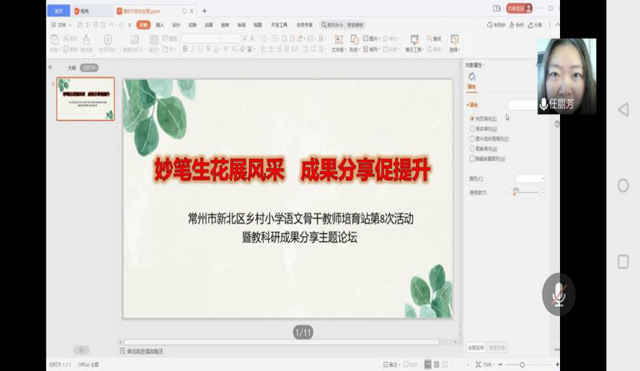Select the pattern fill radio button
Screen dimensions: 640x371
[x=472, y=149]
